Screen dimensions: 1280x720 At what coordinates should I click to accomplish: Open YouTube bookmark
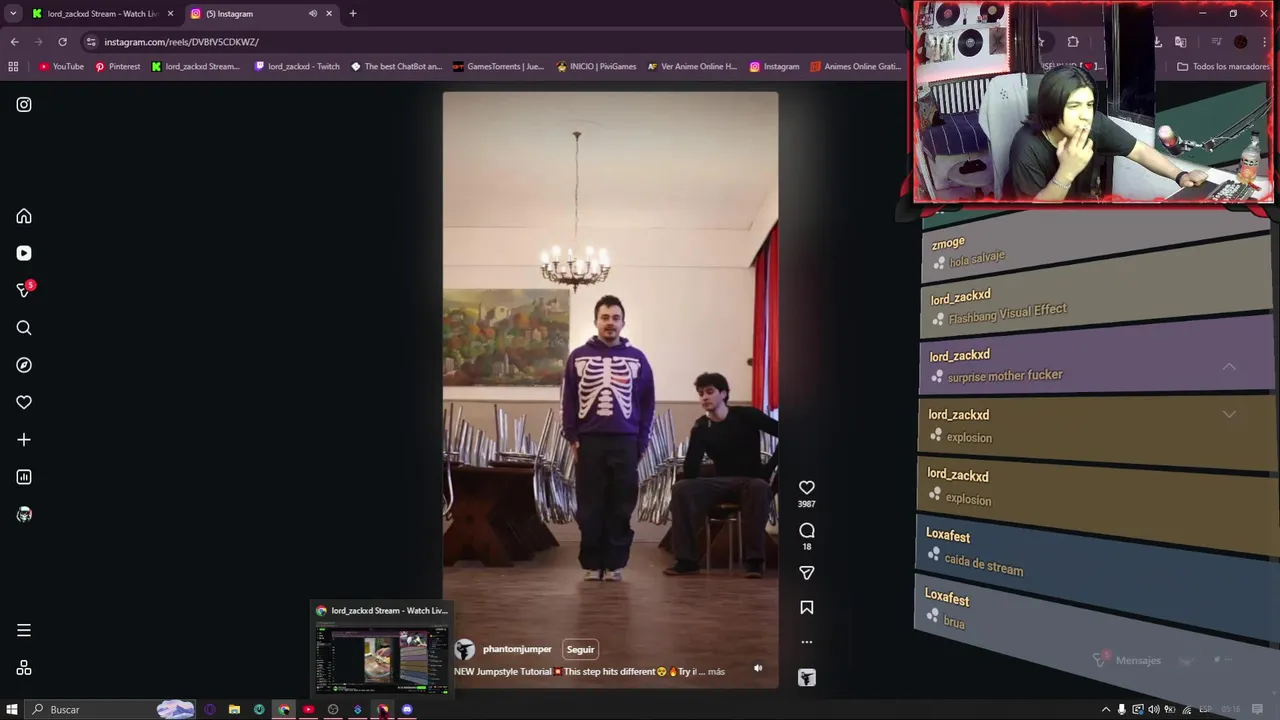[61, 66]
